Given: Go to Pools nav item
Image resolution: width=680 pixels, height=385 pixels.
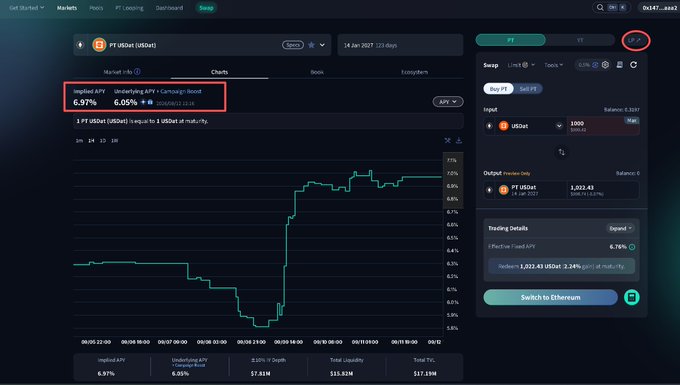Looking at the screenshot, I should click(x=96, y=8).
